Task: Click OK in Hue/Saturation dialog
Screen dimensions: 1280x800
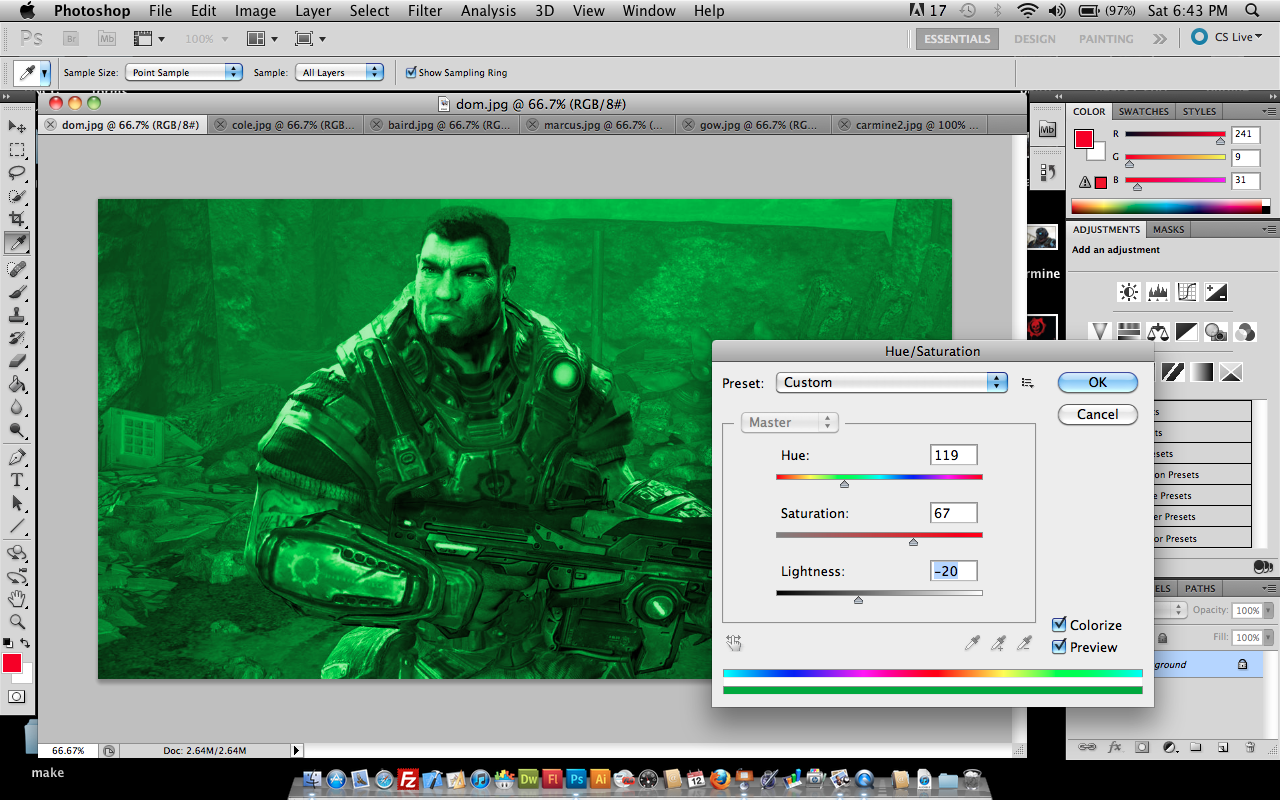Action: 1098,382
